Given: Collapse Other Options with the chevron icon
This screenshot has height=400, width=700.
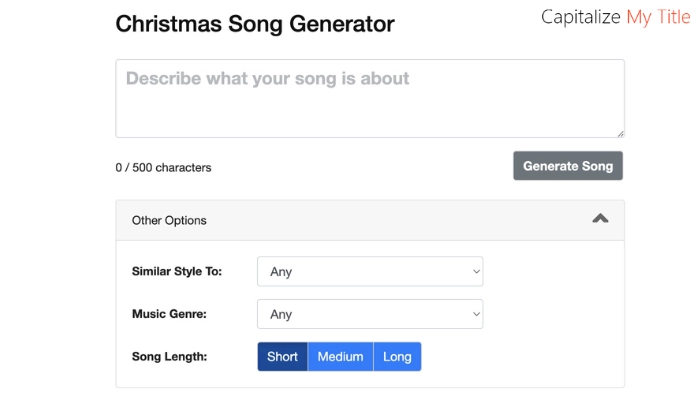Looking at the screenshot, I should [600, 219].
